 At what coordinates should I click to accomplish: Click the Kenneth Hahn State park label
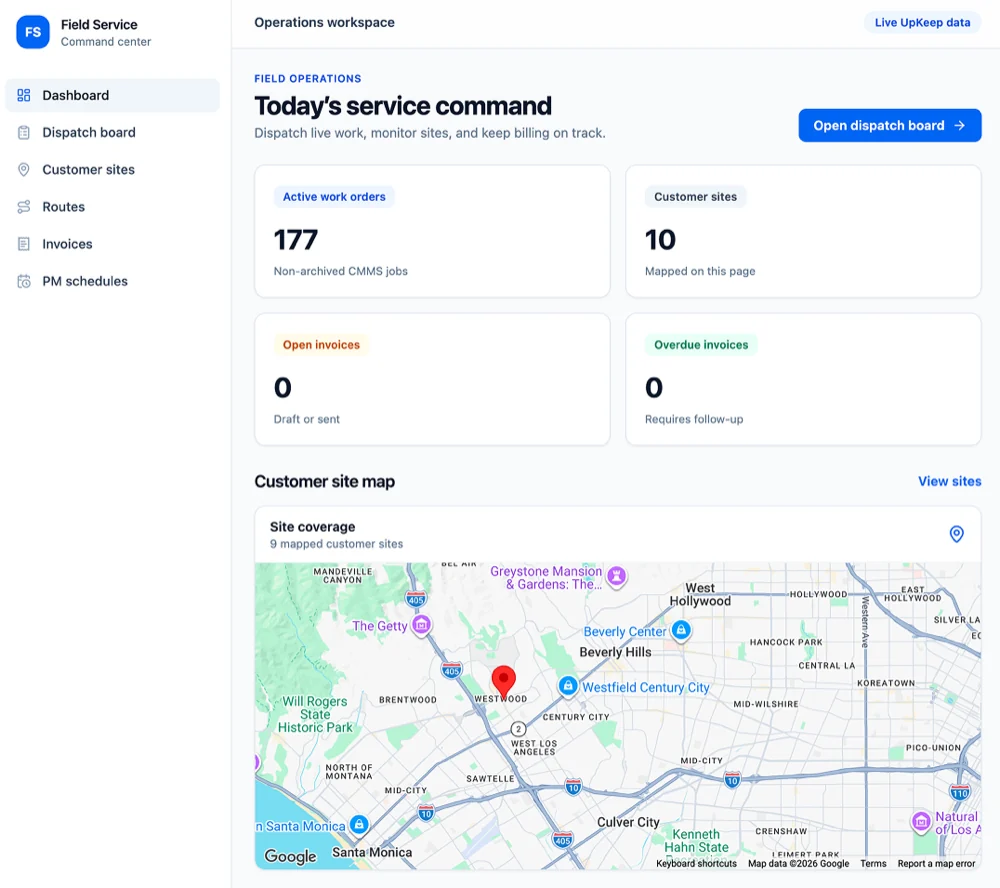696,841
